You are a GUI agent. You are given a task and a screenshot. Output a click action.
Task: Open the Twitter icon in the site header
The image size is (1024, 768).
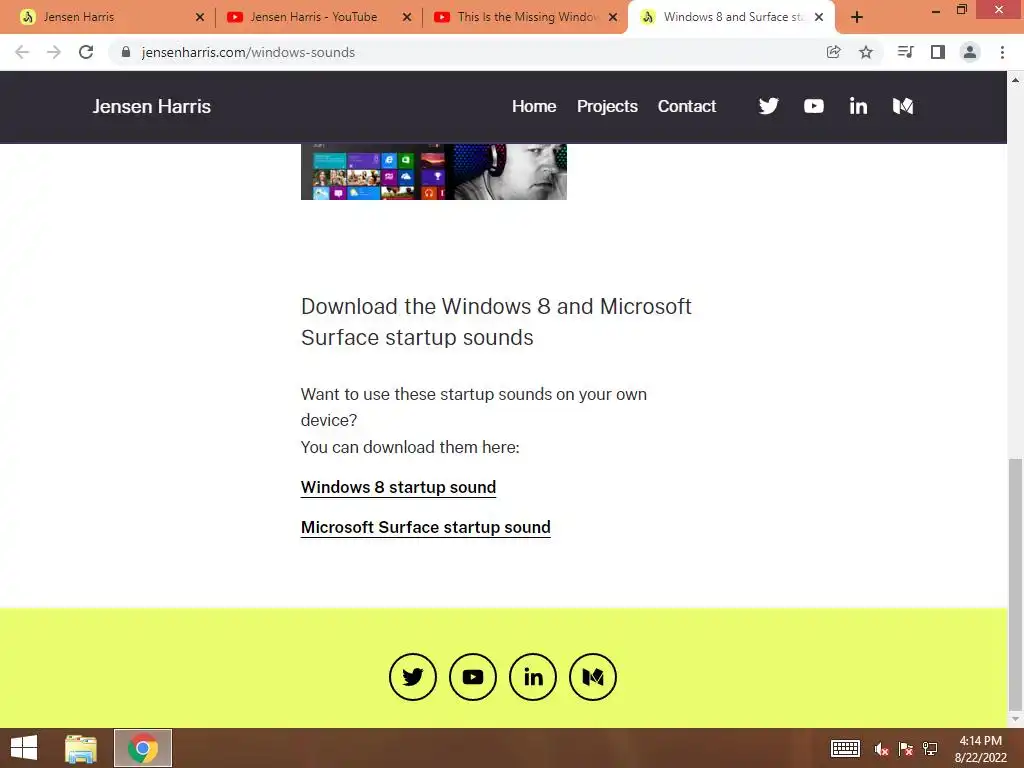(769, 106)
